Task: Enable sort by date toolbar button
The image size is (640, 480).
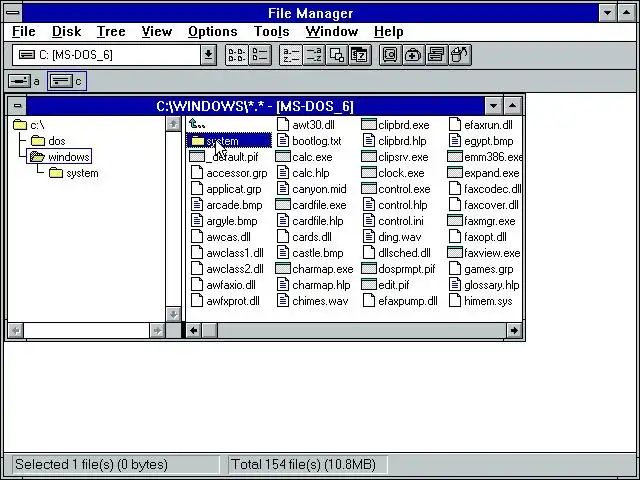Action: (360, 55)
